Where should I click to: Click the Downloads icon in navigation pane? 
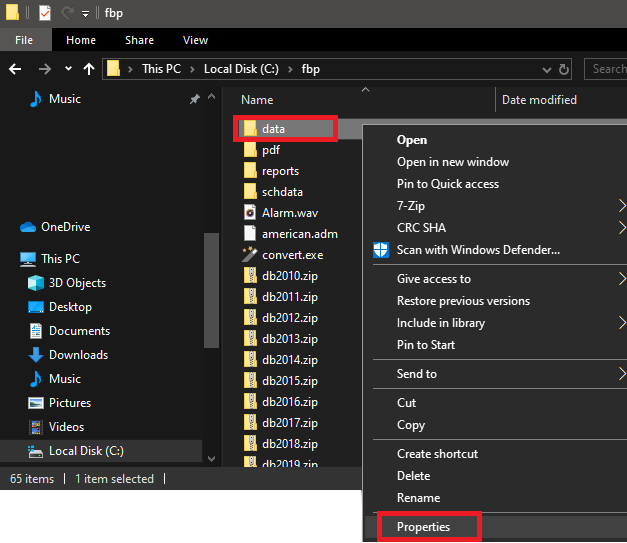pos(36,355)
